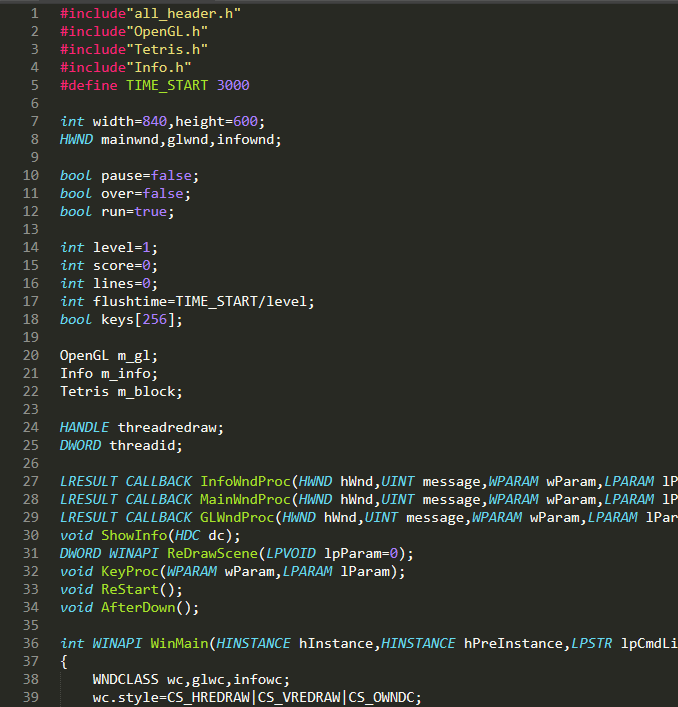This screenshot has height=707, width=678.
Task: Click the InfoWndProc function name
Action: coord(245,482)
